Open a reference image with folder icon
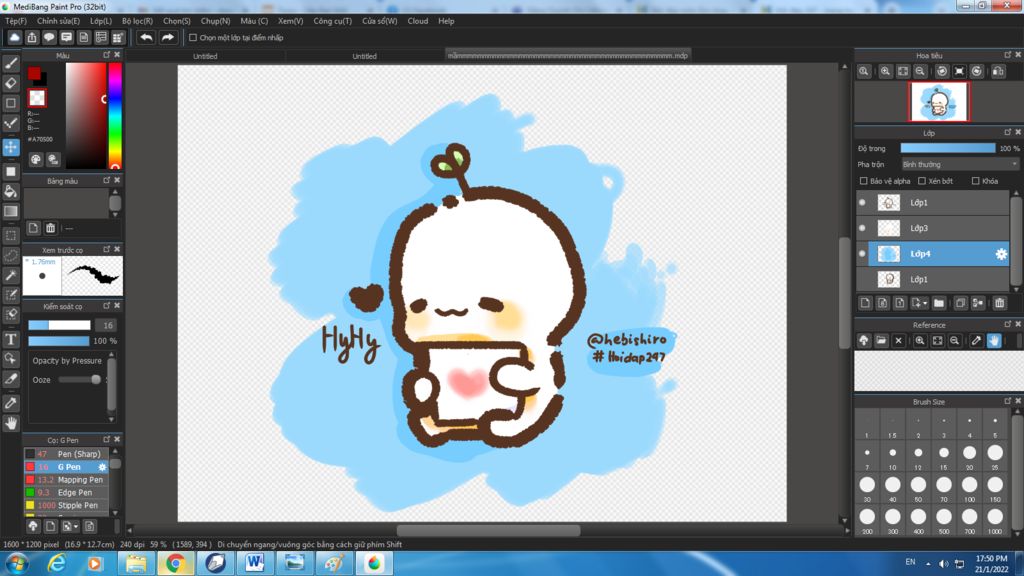The image size is (1024, 576). pos(881,340)
